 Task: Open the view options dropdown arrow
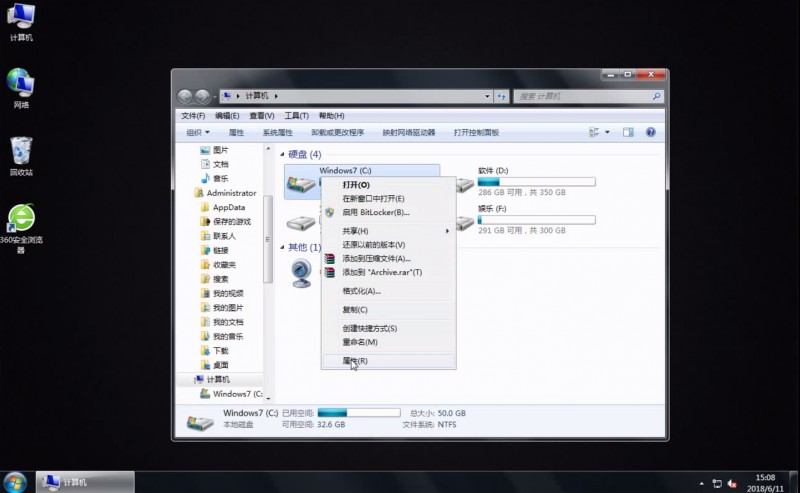click(x=607, y=132)
